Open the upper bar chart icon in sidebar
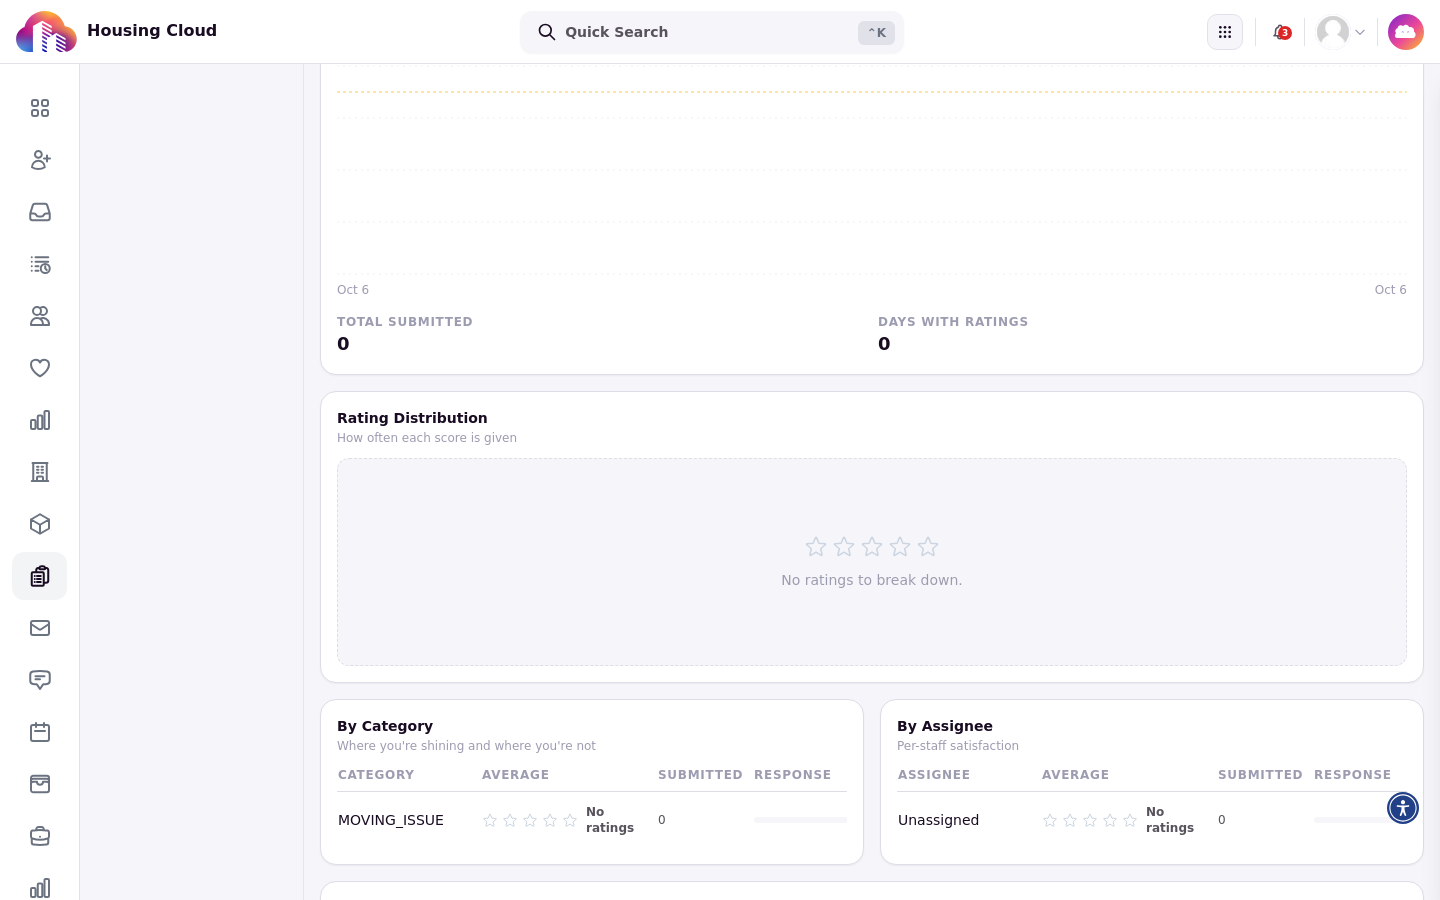1440x900 pixels. tap(40, 420)
